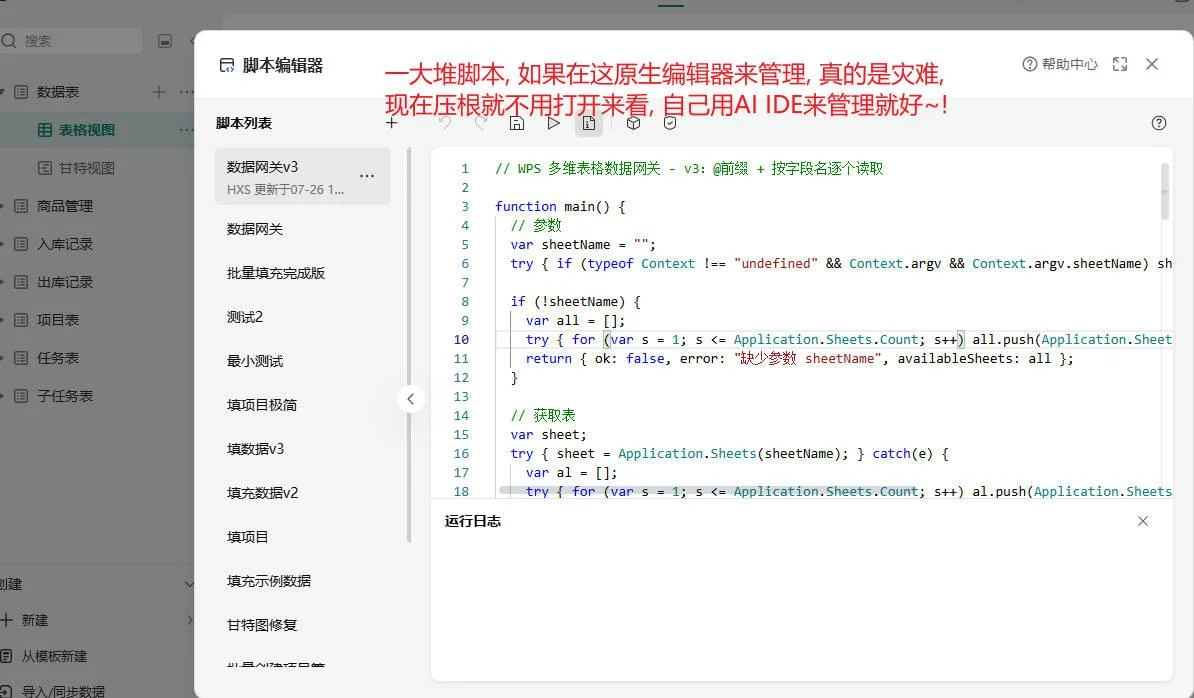Run the script with the play icon

pos(554,123)
